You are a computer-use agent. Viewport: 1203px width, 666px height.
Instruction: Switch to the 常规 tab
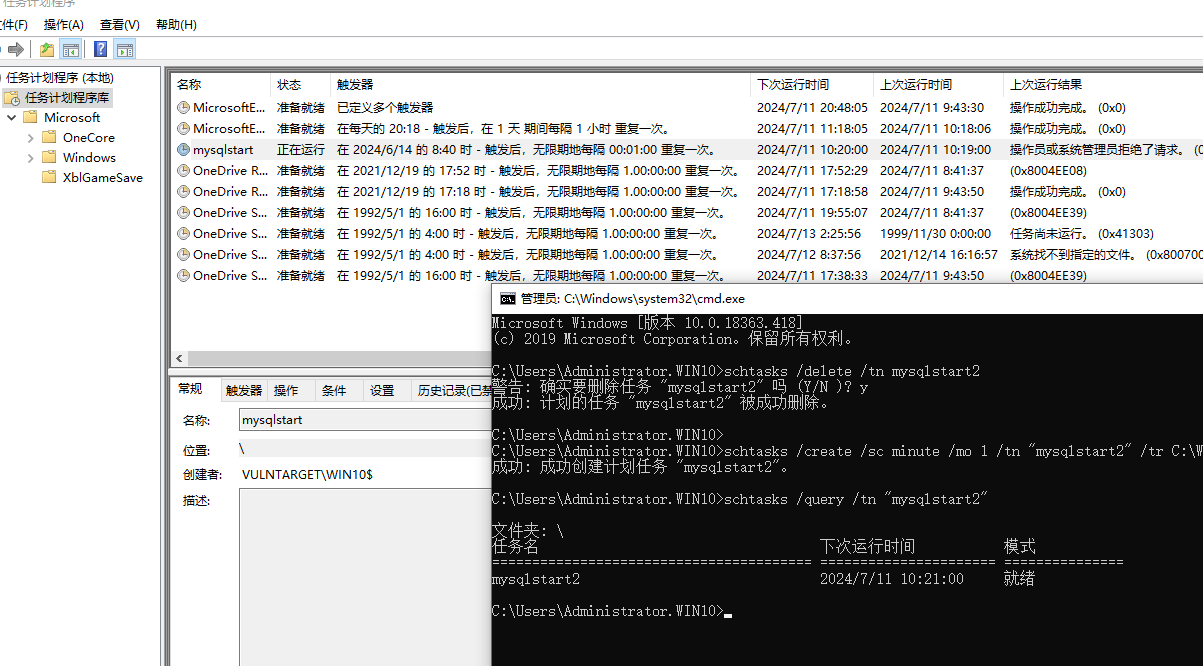[x=190, y=389]
